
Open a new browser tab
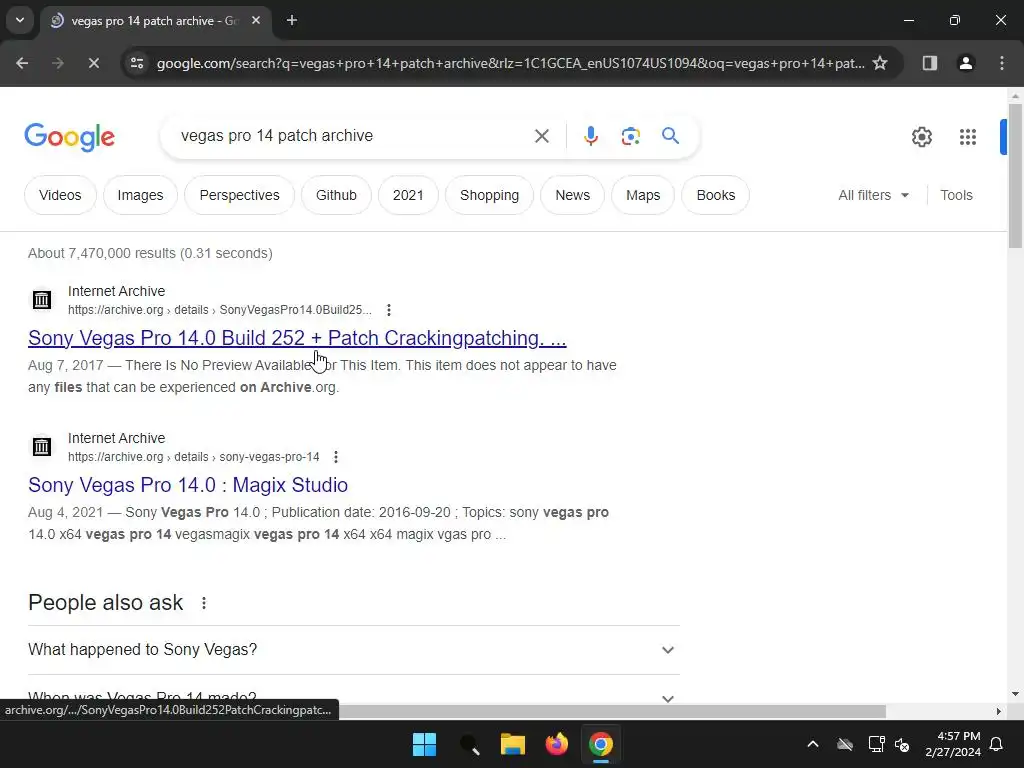292,21
